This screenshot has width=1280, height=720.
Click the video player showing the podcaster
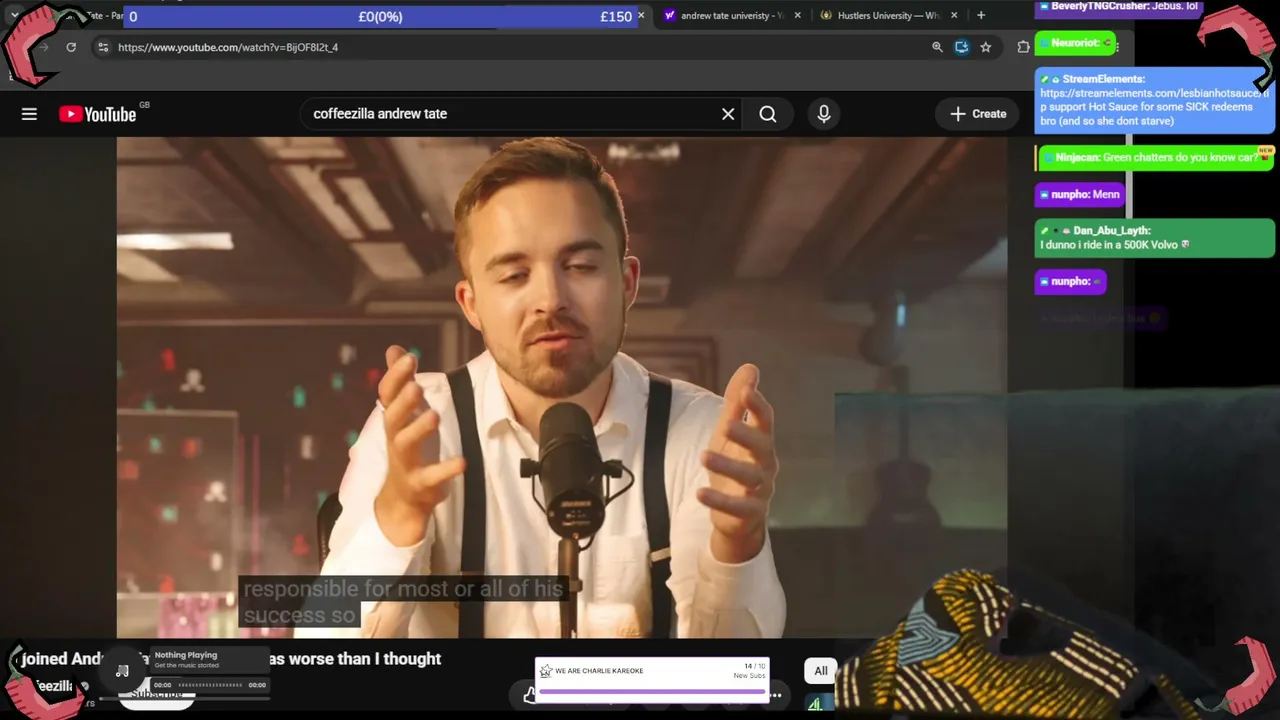561,387
